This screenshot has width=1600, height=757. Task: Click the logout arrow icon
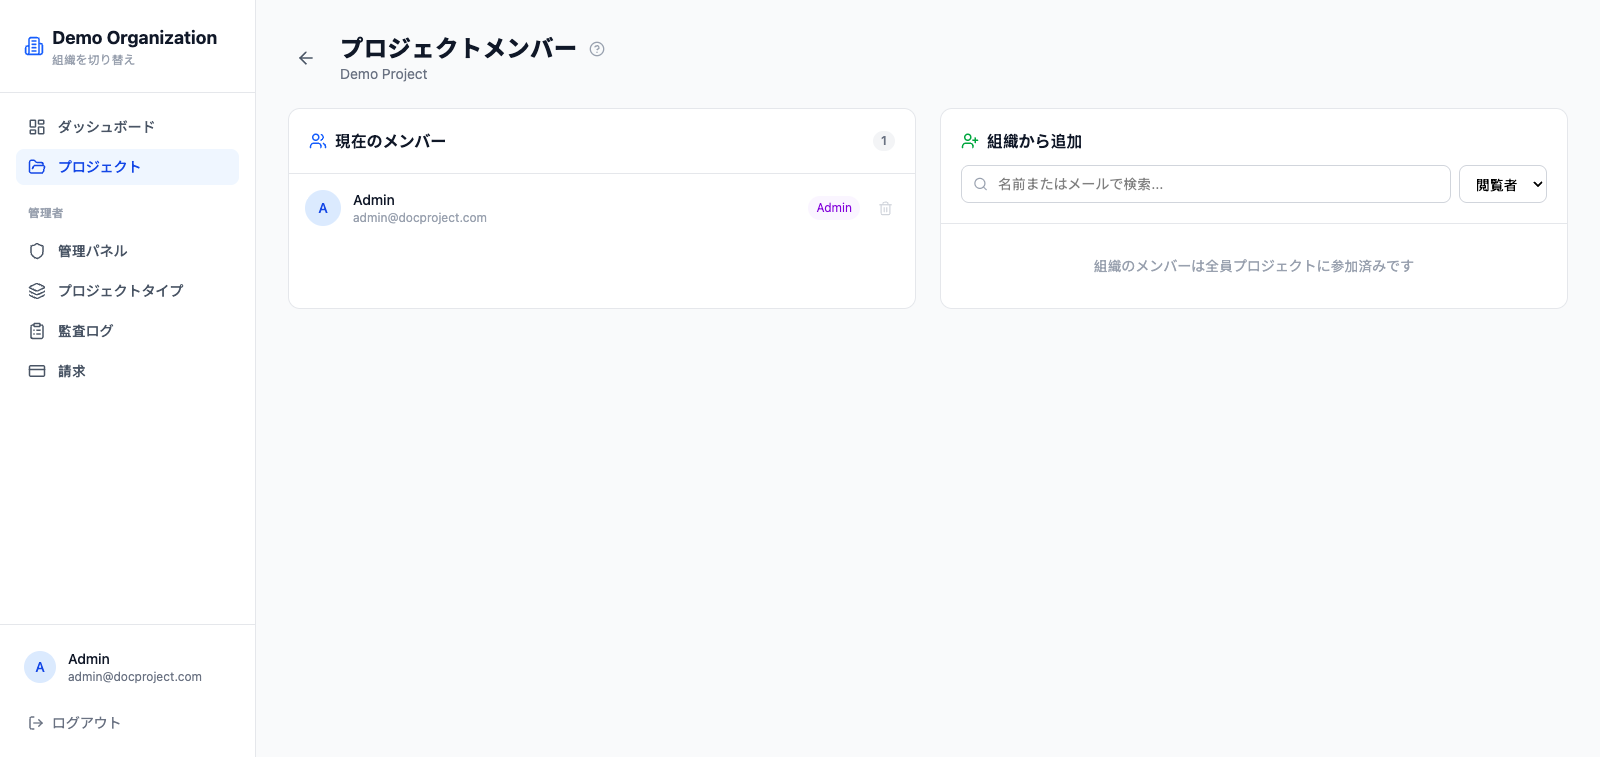[36, 723]
